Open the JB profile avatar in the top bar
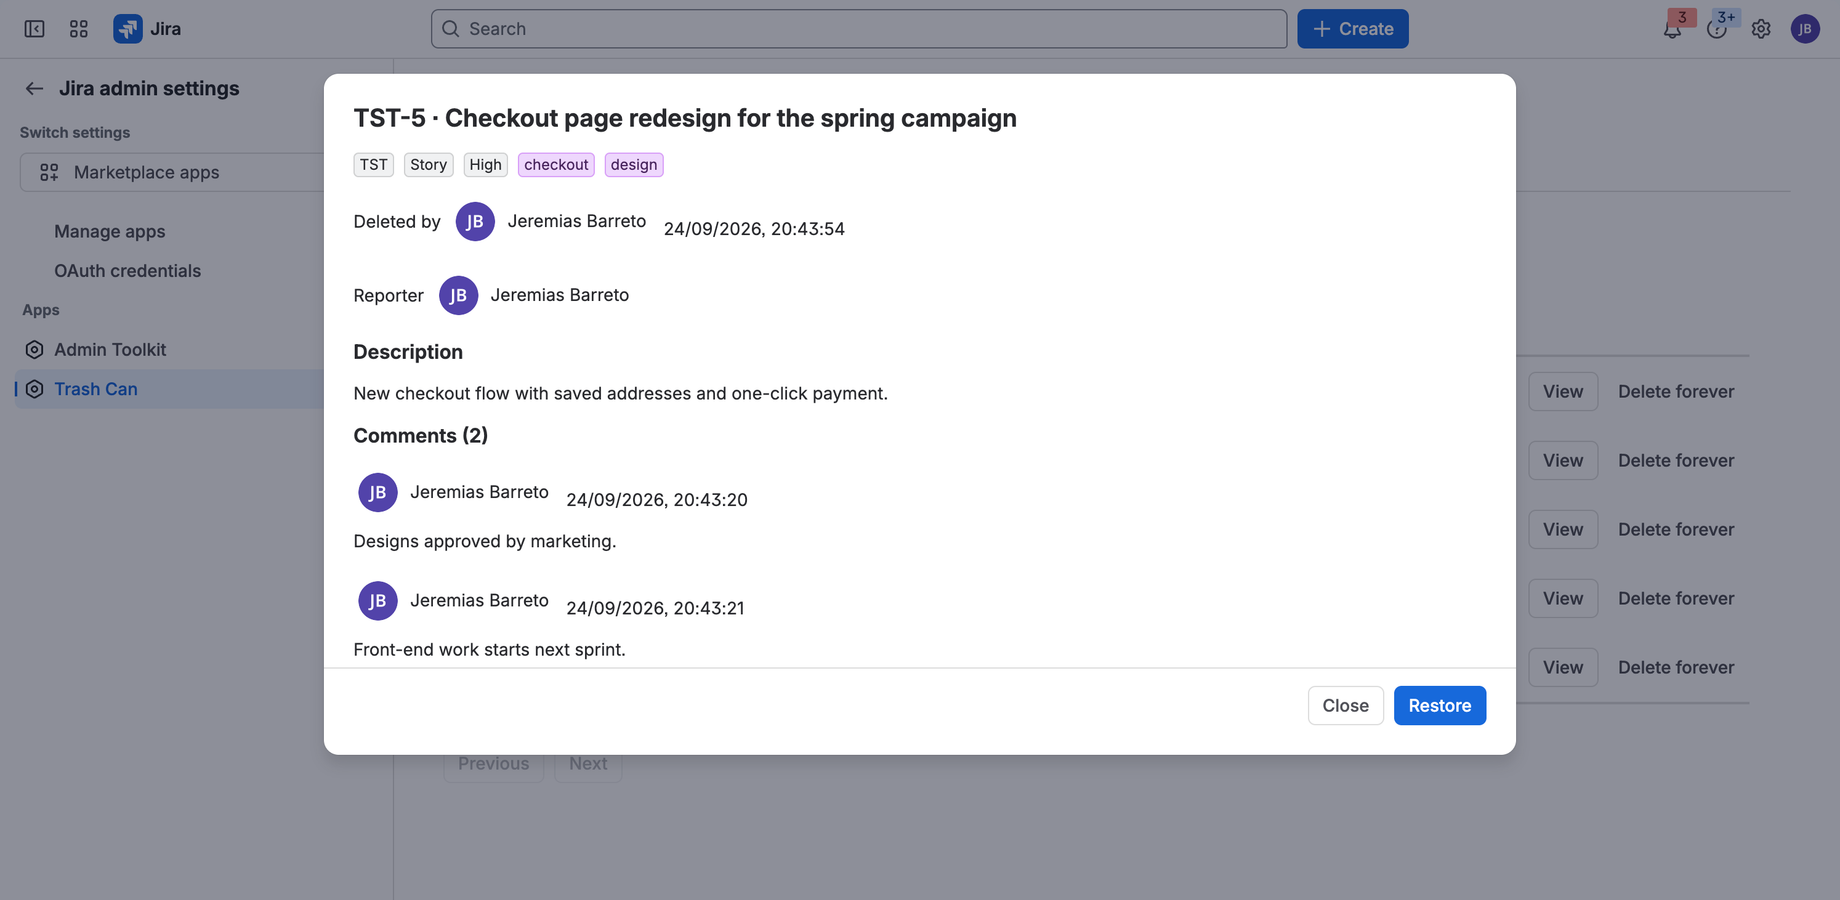Screen dimensions: 1840x900 pyautogui.click(x=1805, y=29)
